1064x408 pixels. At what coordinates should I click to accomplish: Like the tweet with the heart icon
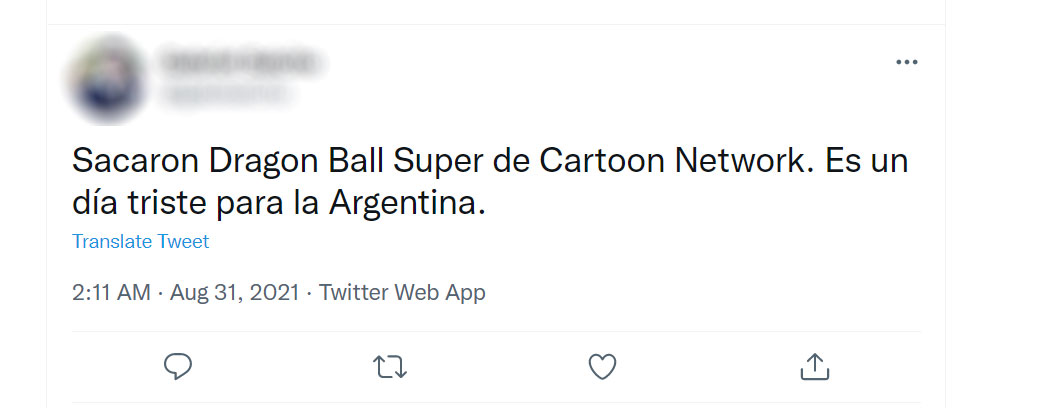tap(602, 367)
